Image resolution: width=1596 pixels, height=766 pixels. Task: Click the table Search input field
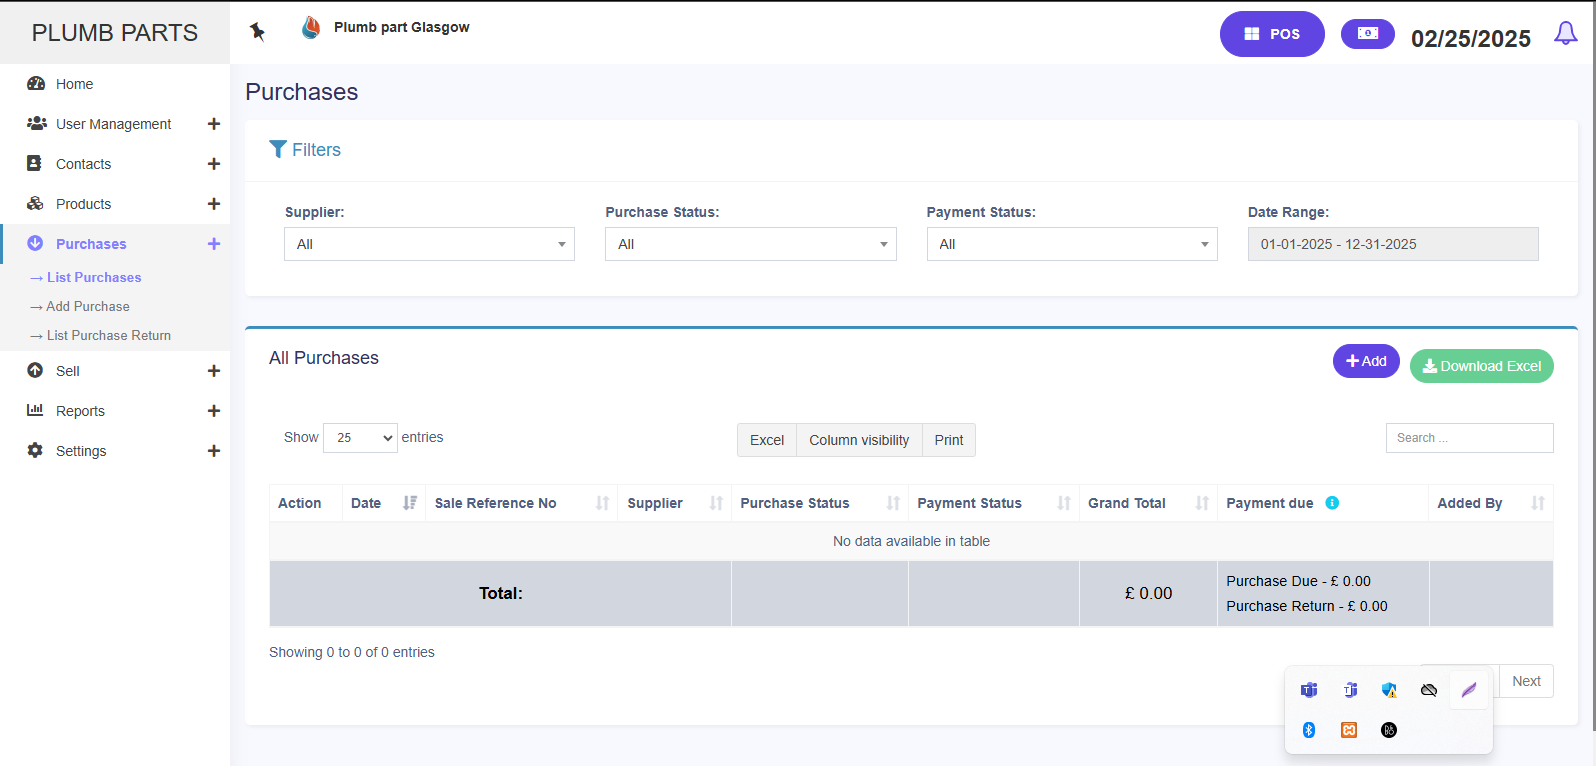[x=1468, y=438]
